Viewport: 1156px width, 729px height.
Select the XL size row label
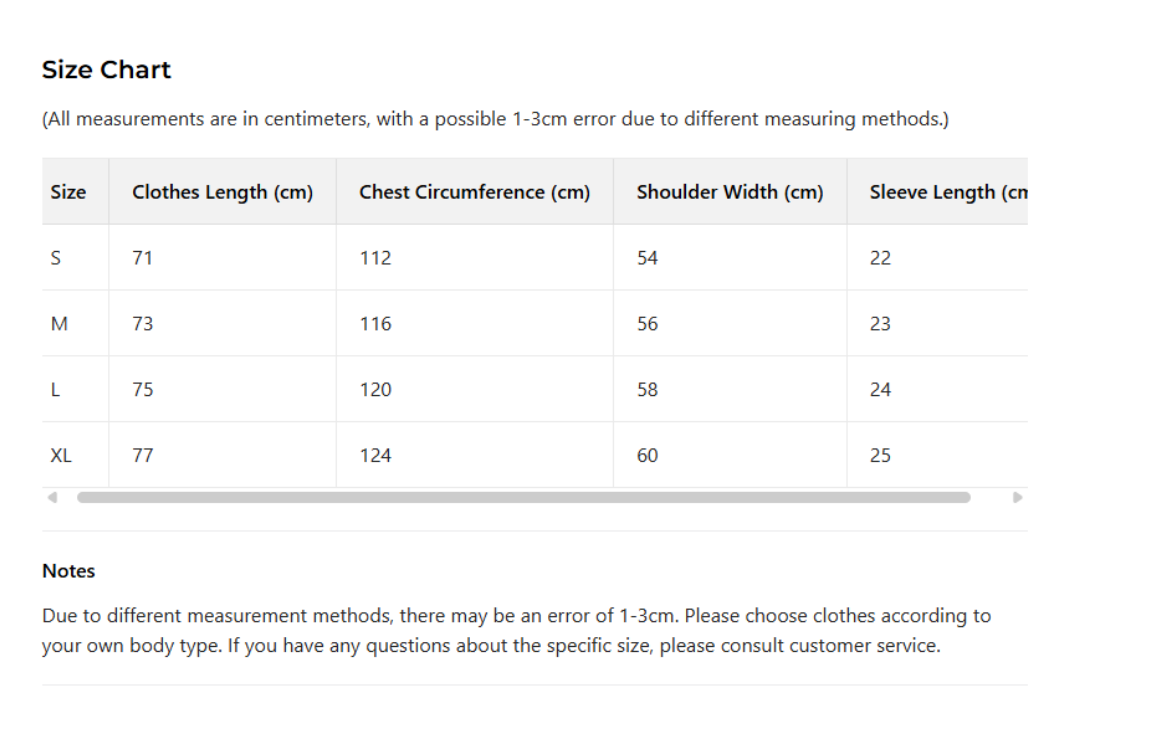[61, 456]
